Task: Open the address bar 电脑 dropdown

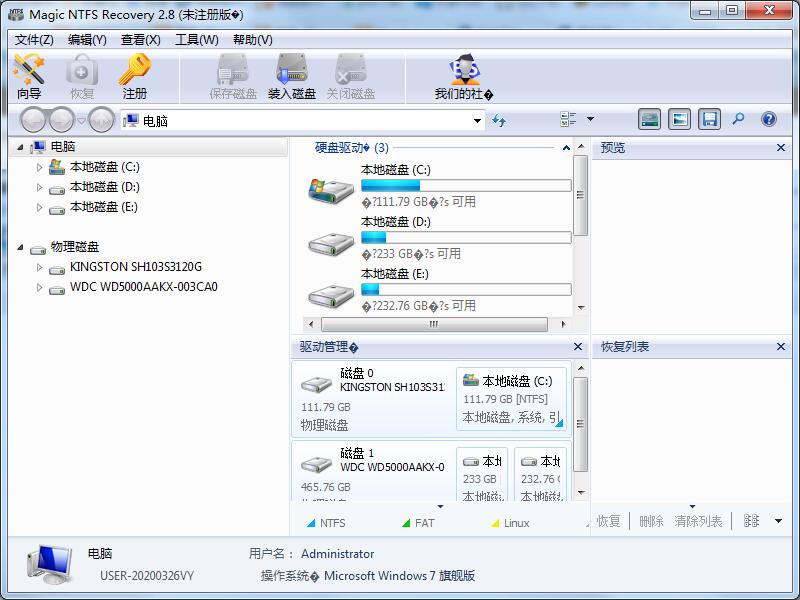Action: (477, 121)
